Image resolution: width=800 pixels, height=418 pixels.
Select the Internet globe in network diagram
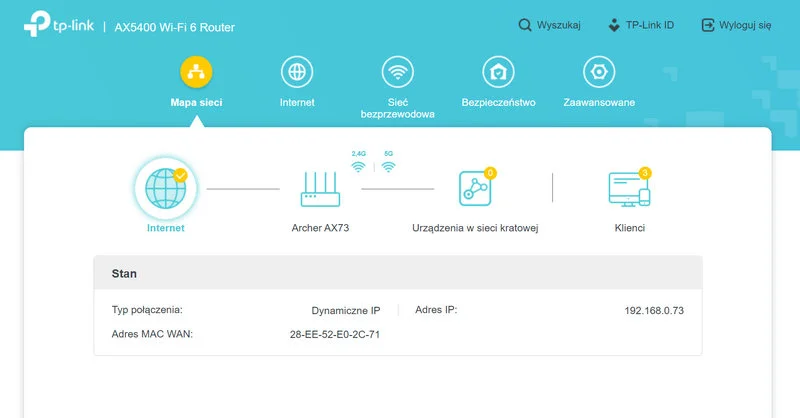tap(165, 188)
